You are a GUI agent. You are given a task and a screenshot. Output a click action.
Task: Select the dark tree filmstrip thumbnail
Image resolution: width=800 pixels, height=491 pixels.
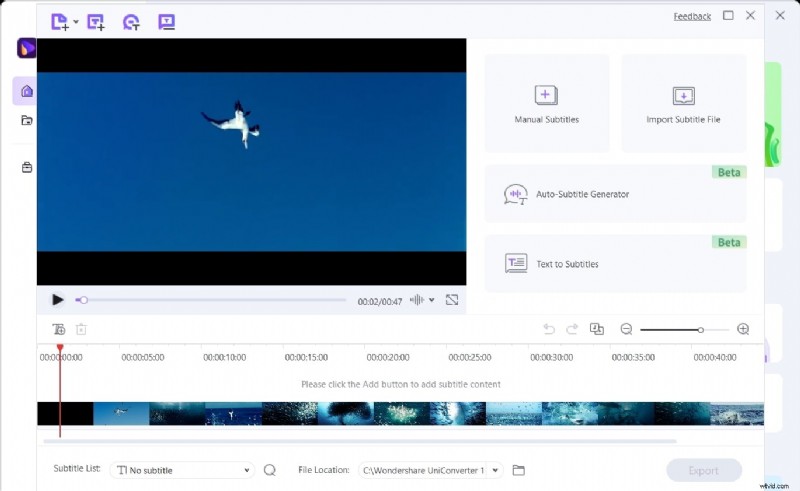tap(346, 413)
